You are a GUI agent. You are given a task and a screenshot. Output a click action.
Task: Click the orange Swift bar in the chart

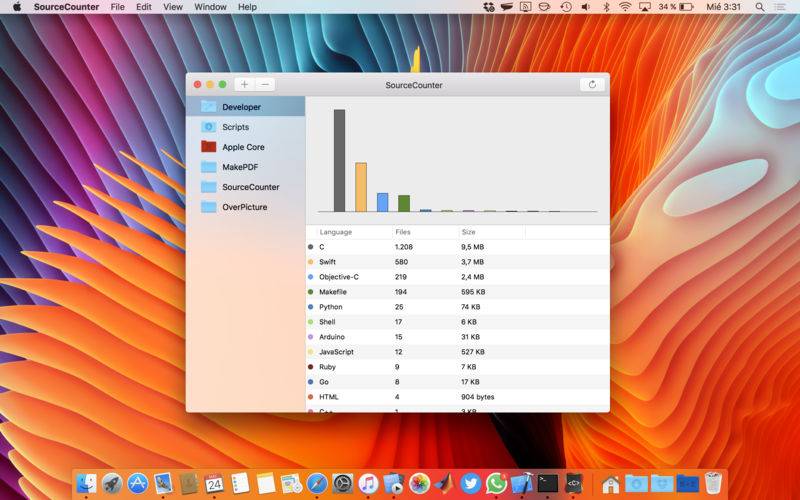pyautogui.click(x=361, y=187)
